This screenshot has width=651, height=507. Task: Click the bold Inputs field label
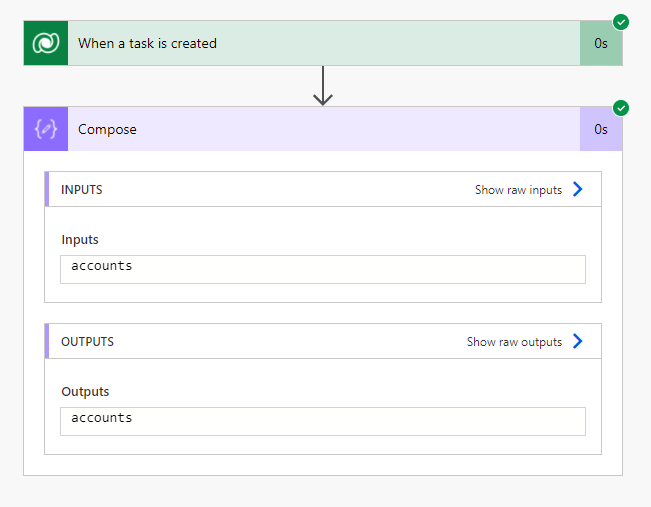point(80,240)
